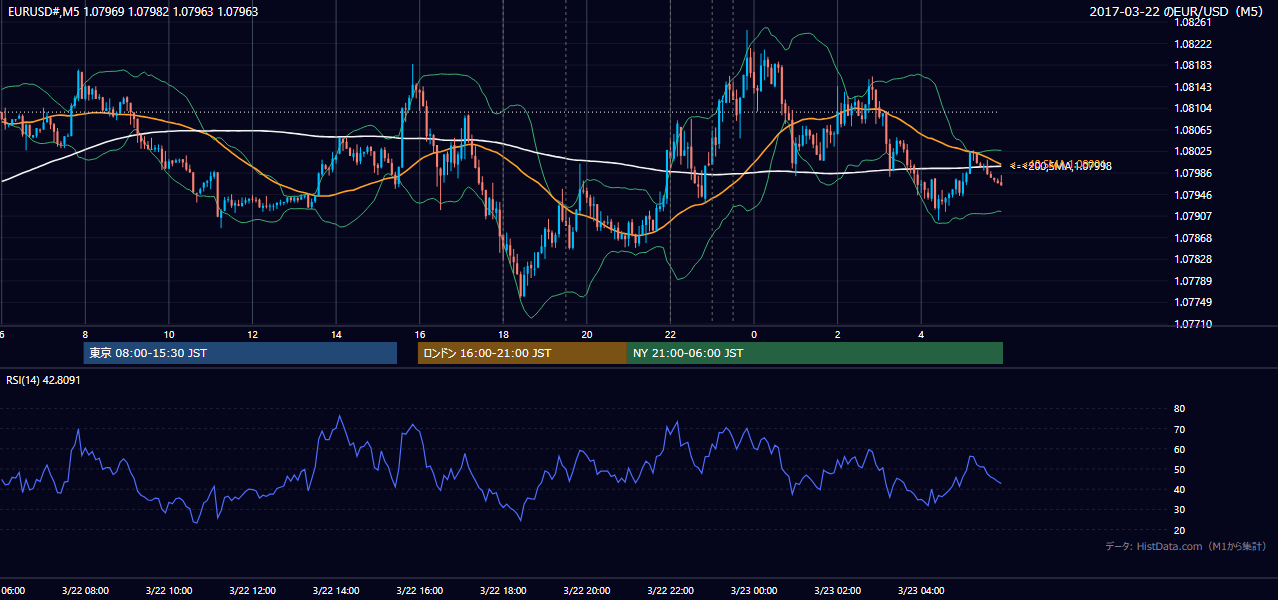
Task: Click RSI scale level 50
Action: click(1180, 469)
